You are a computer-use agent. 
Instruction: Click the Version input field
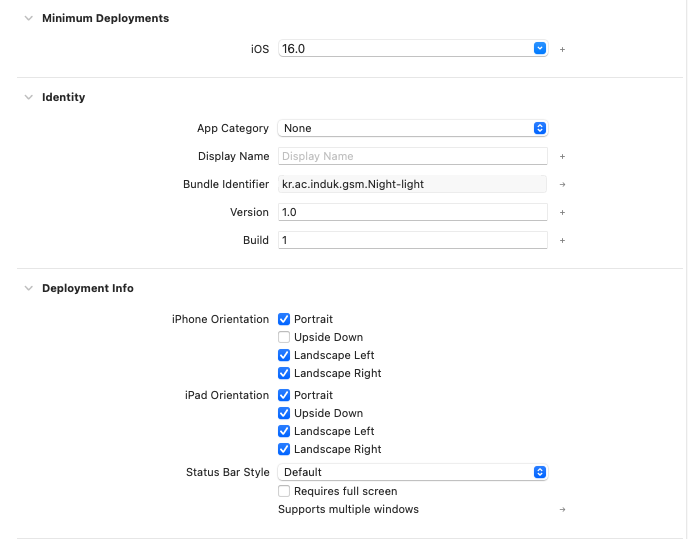pyautogui.click(x=413, y=212)
